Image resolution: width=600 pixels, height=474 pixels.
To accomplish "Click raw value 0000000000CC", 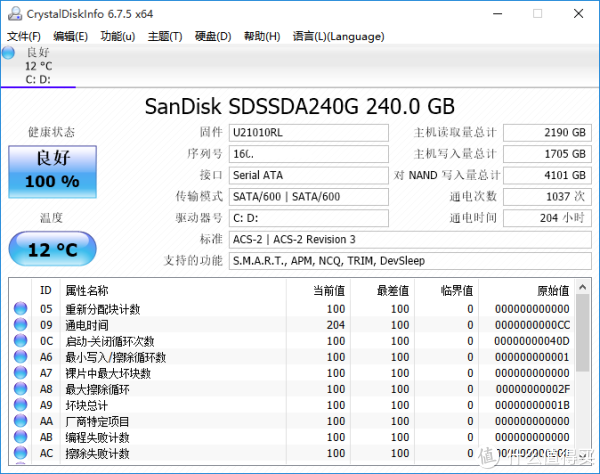I will coord(532,325).
